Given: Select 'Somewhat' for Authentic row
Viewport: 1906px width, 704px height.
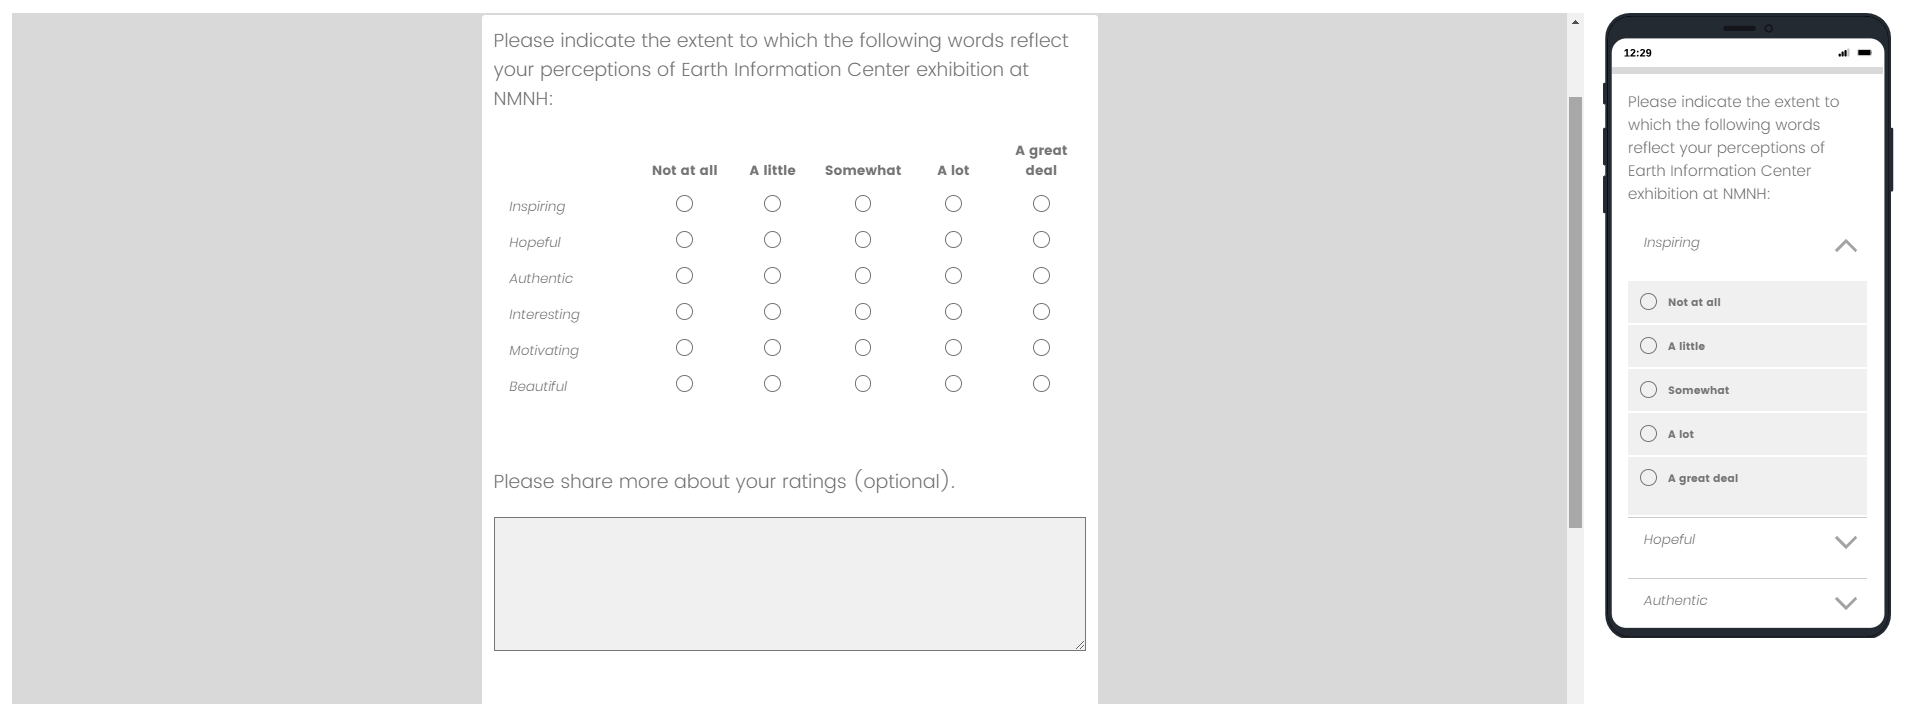Looking at the screenshot, I should [863, 276].
